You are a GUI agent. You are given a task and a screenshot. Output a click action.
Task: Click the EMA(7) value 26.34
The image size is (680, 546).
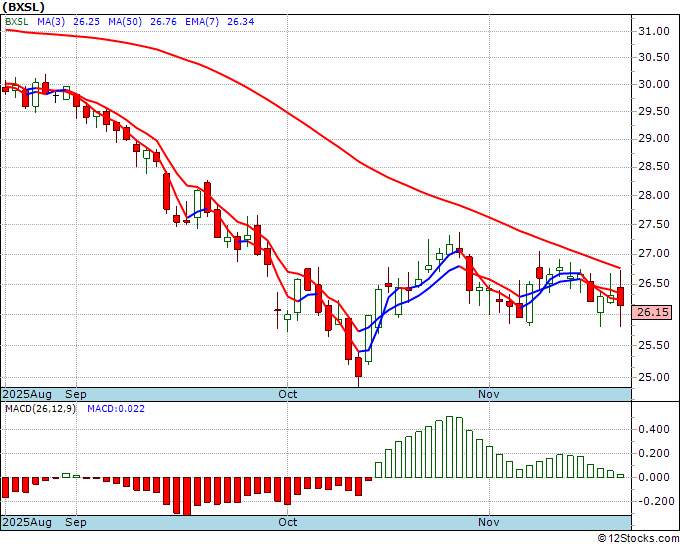tap(240, 22)
